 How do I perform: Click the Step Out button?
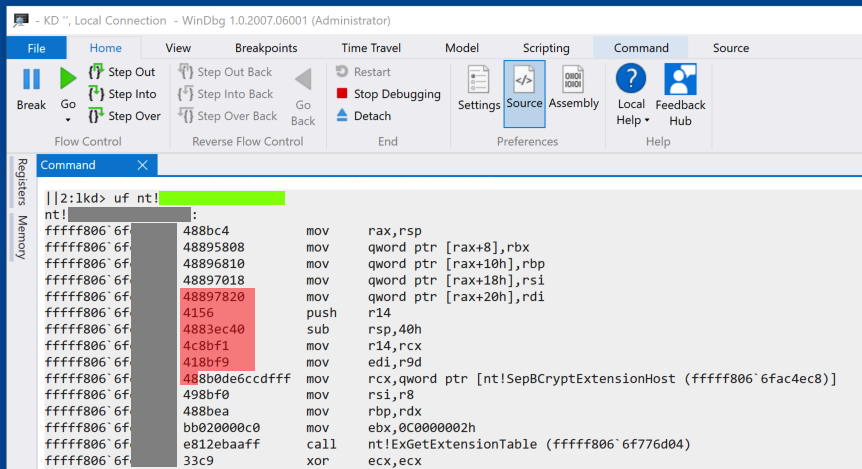click(x=122, y=72)
